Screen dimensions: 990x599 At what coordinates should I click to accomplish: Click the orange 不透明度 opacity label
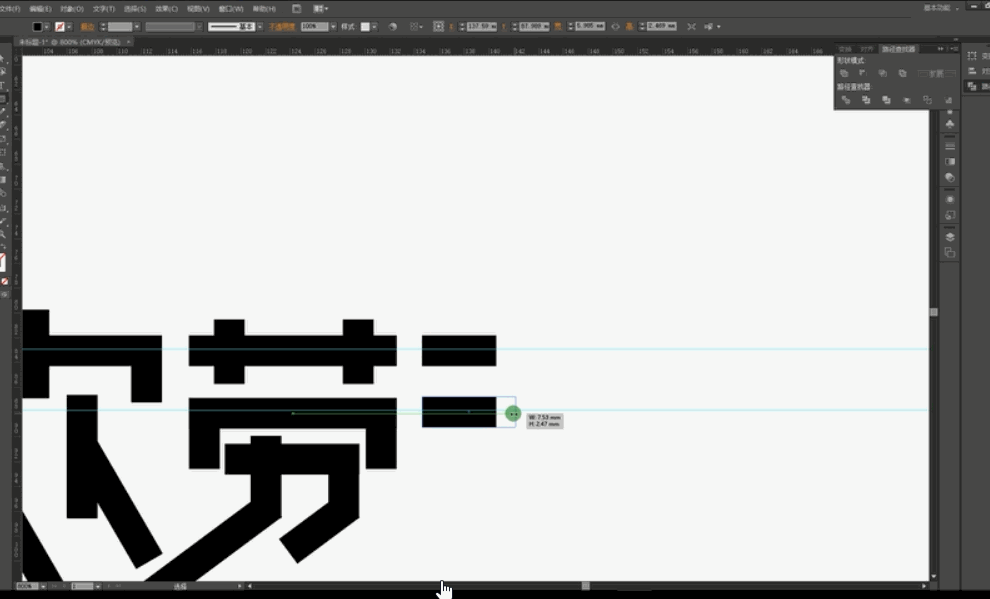282,27
